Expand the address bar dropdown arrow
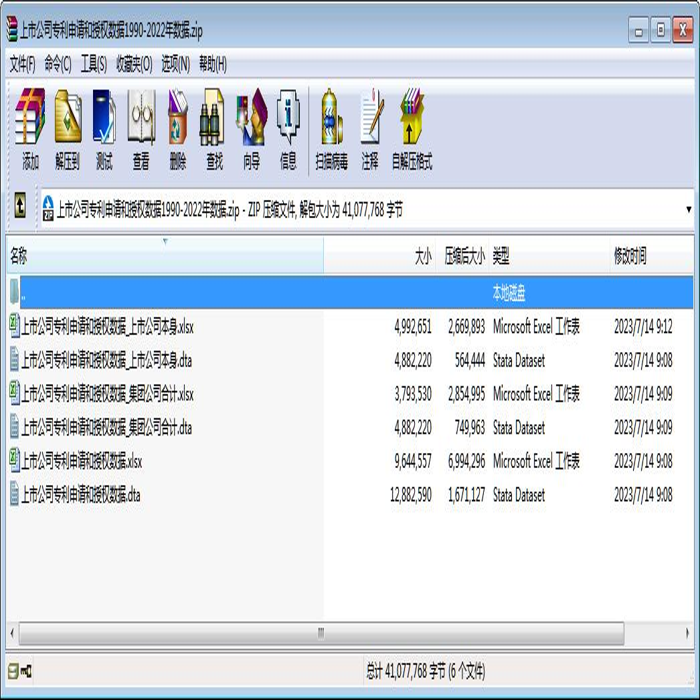 click(688, 209)
